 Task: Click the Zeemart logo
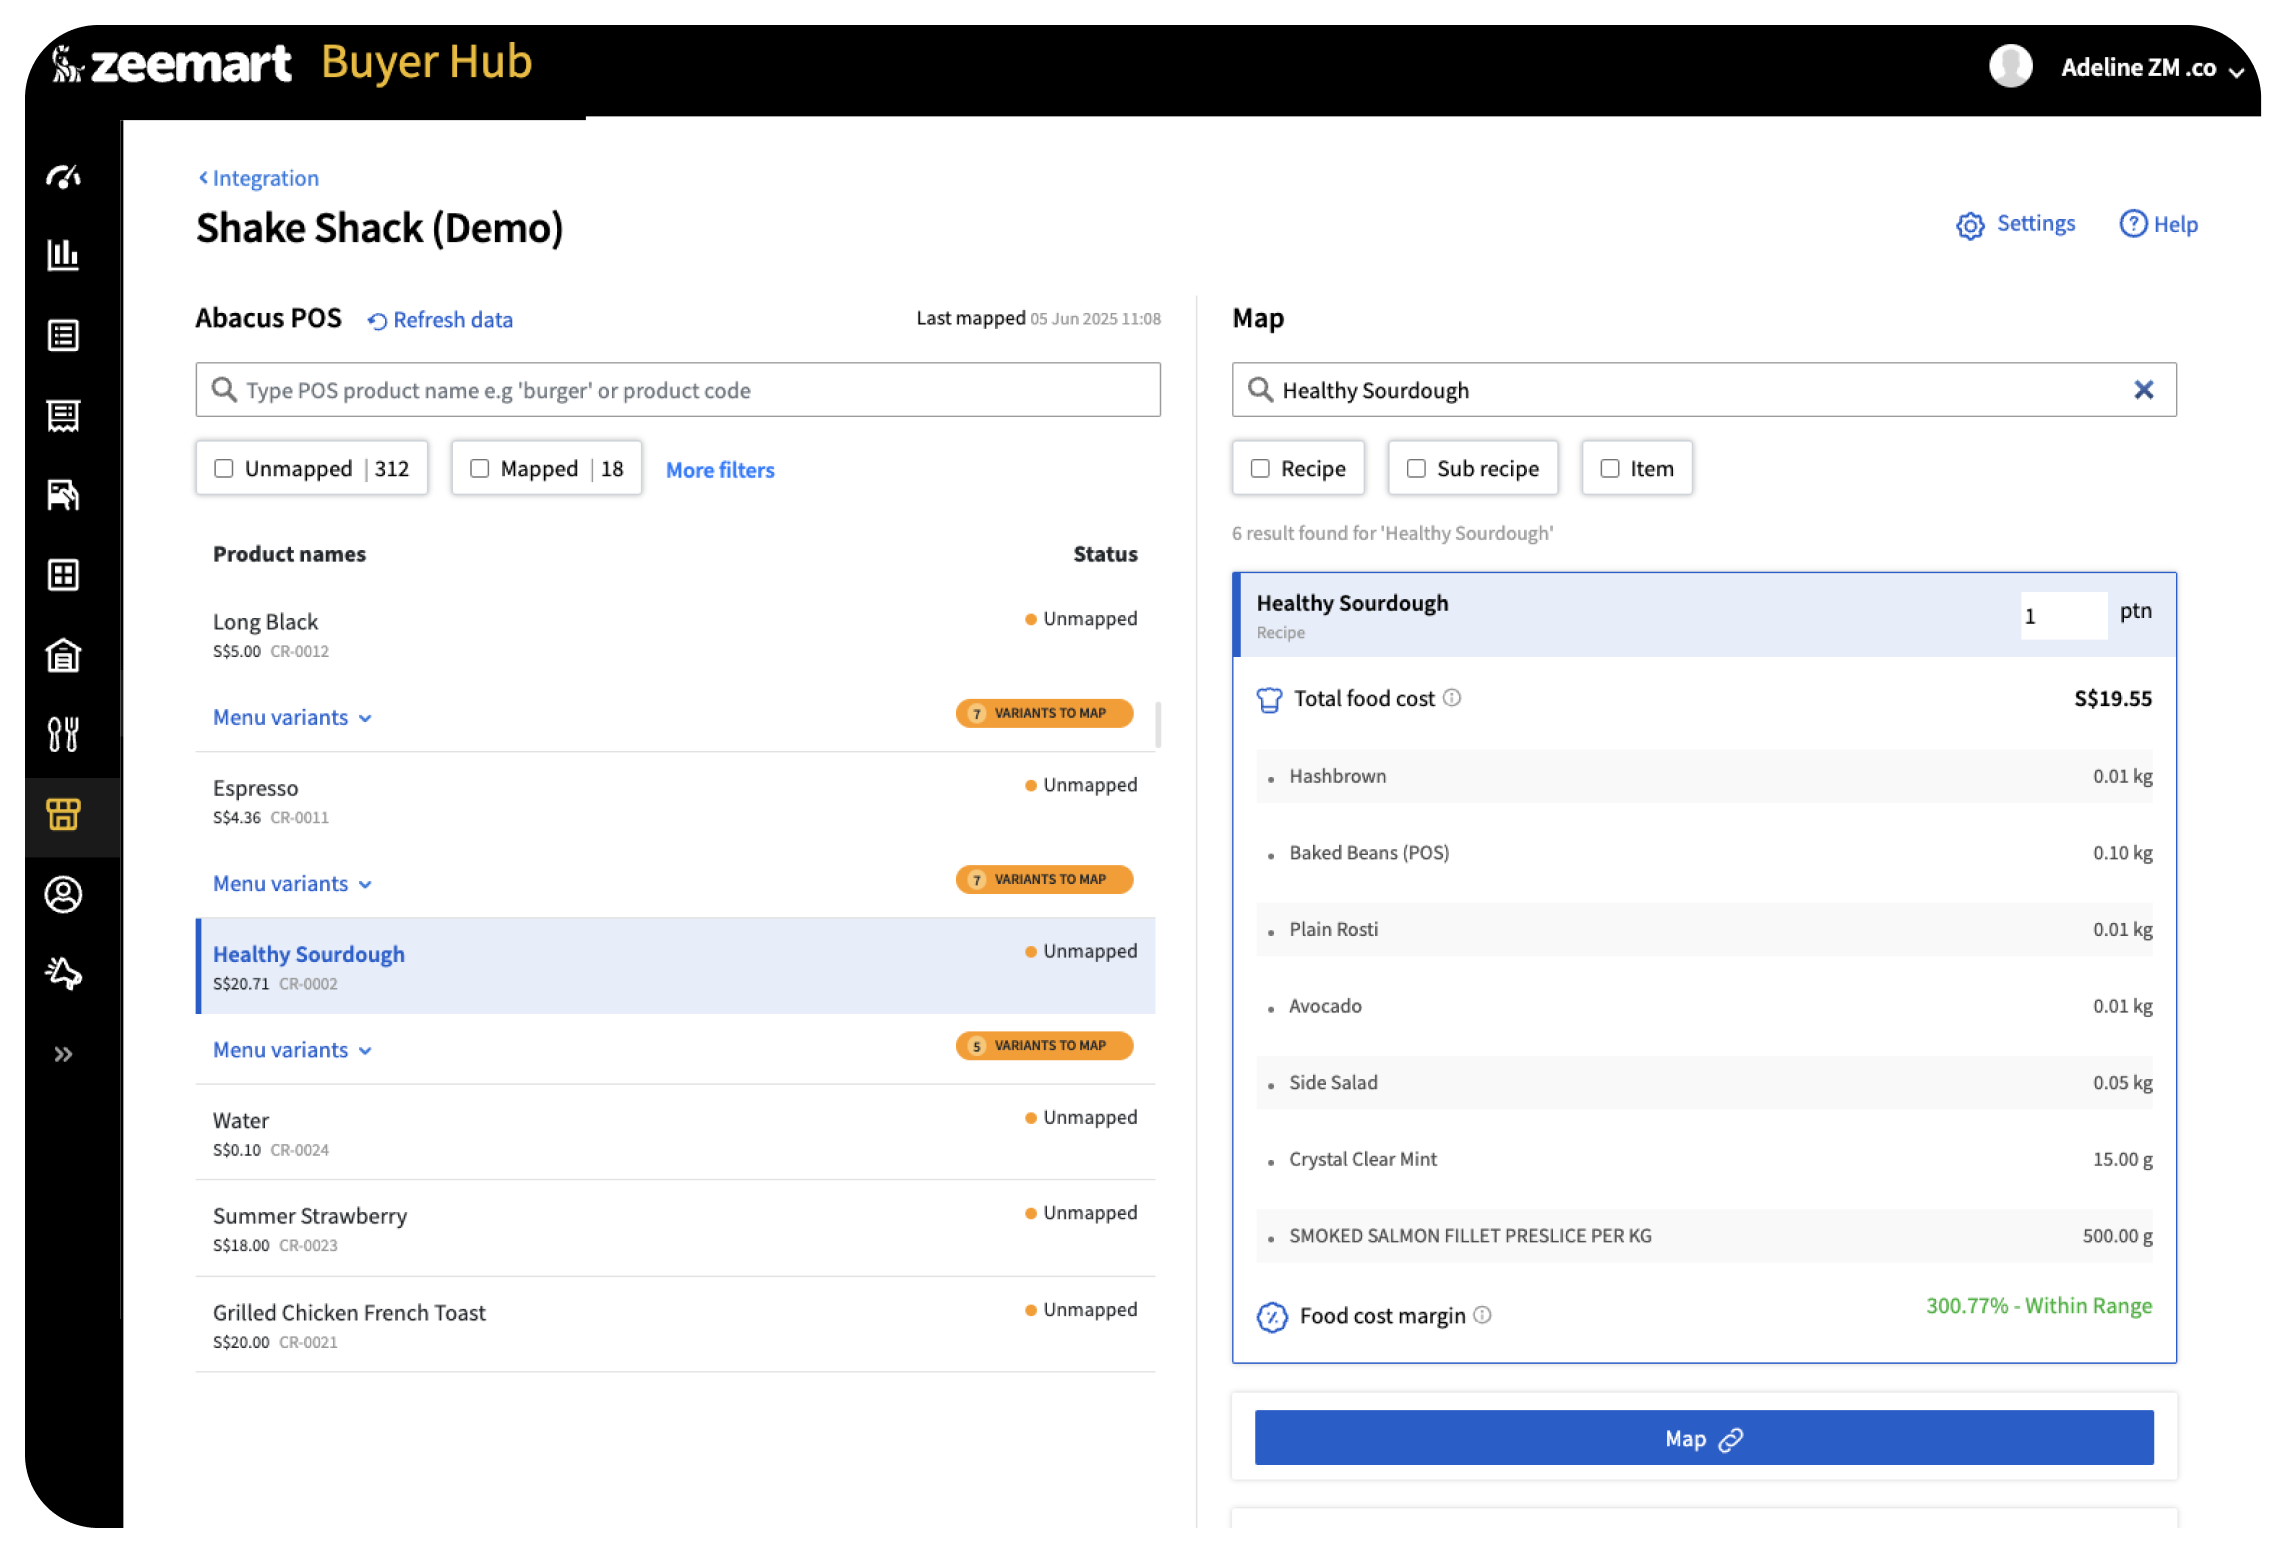click(171, 64)
